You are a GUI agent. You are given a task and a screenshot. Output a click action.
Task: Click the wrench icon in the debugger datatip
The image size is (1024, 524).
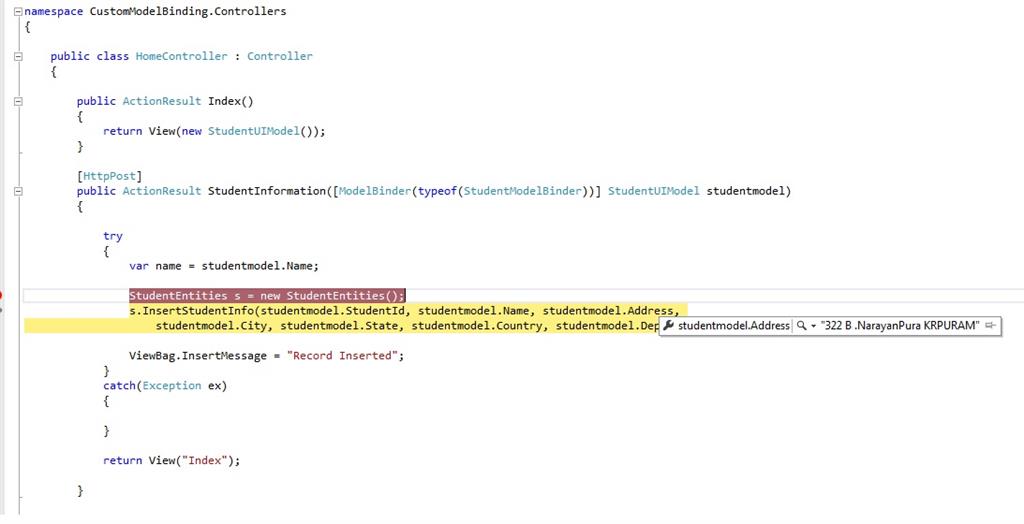669,325
